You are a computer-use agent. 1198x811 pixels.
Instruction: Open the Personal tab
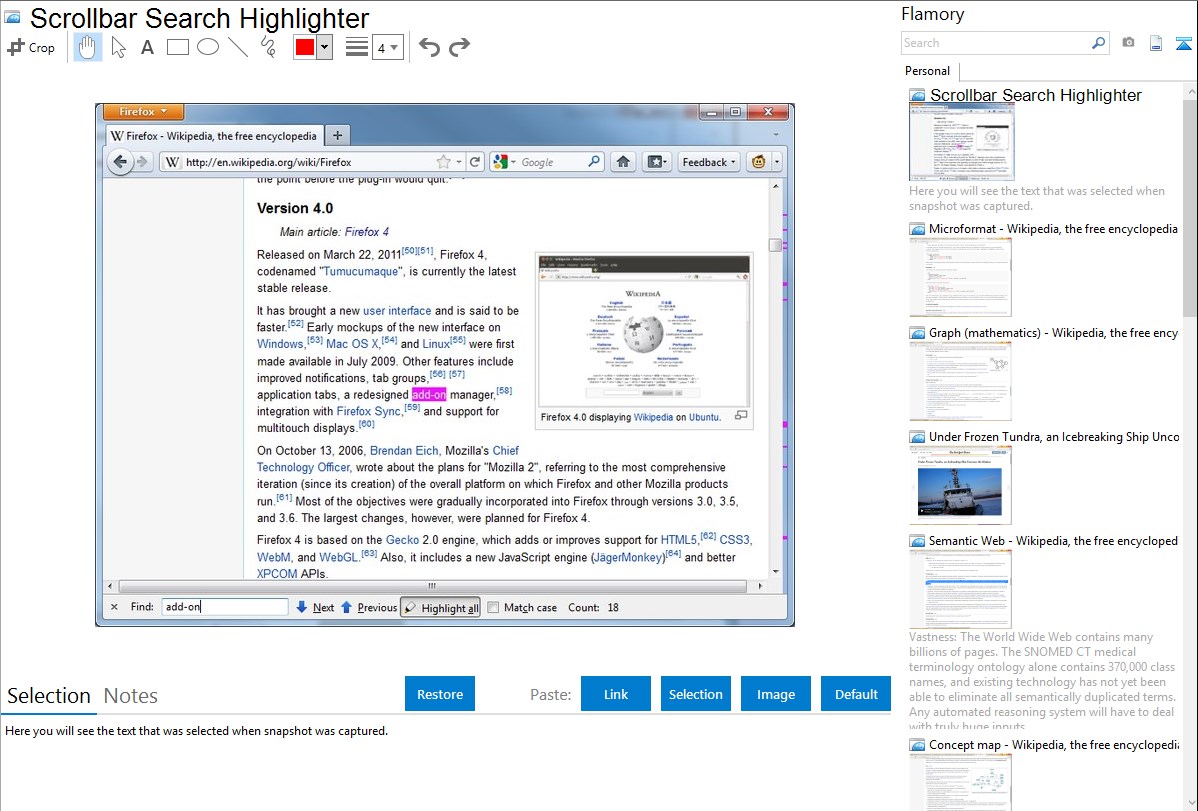(927, 71)
